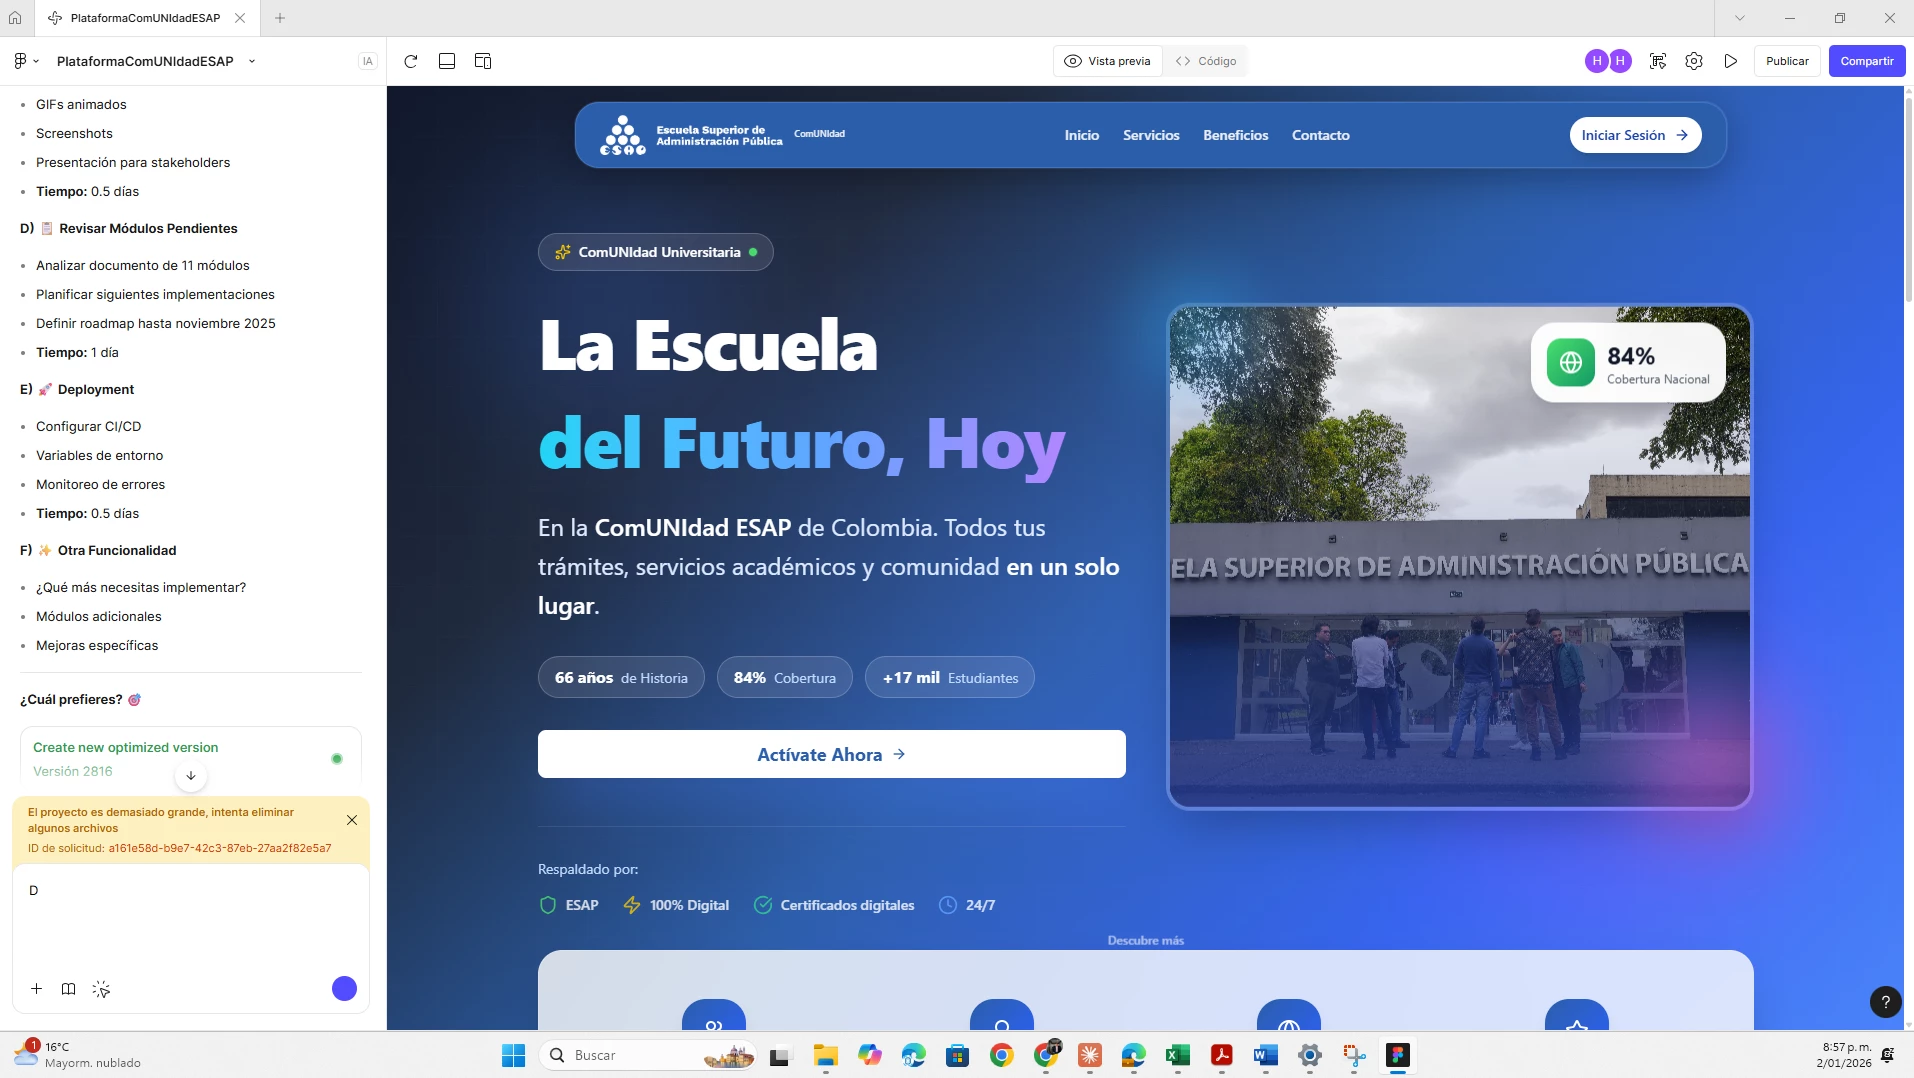Toggle the bottom panel layout icon
Viewport: 1914px width, 1078px height.
[447, 61]
